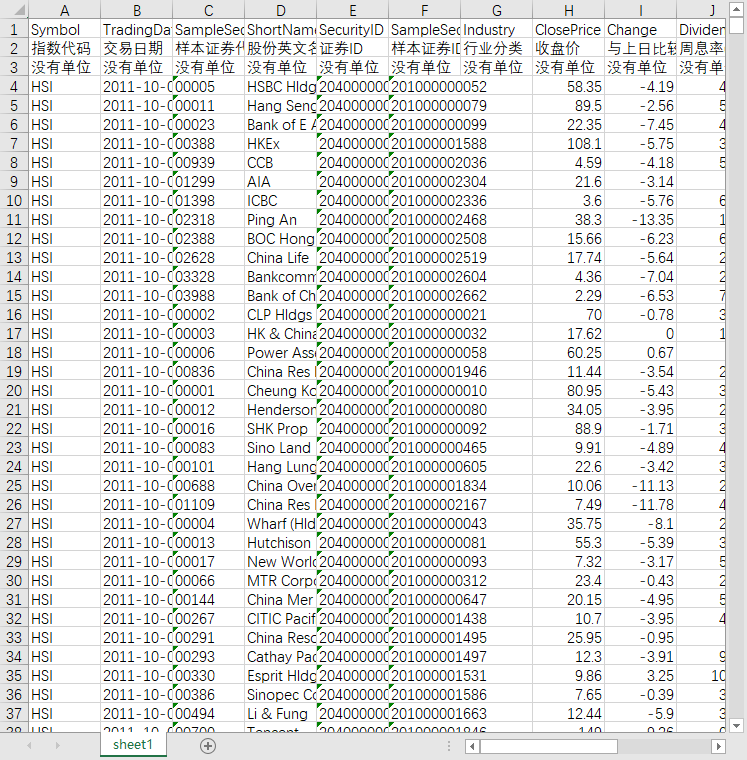Select the sheet1 tab
This screenshot has width=747, height=760.
click(x=133, y=744)
